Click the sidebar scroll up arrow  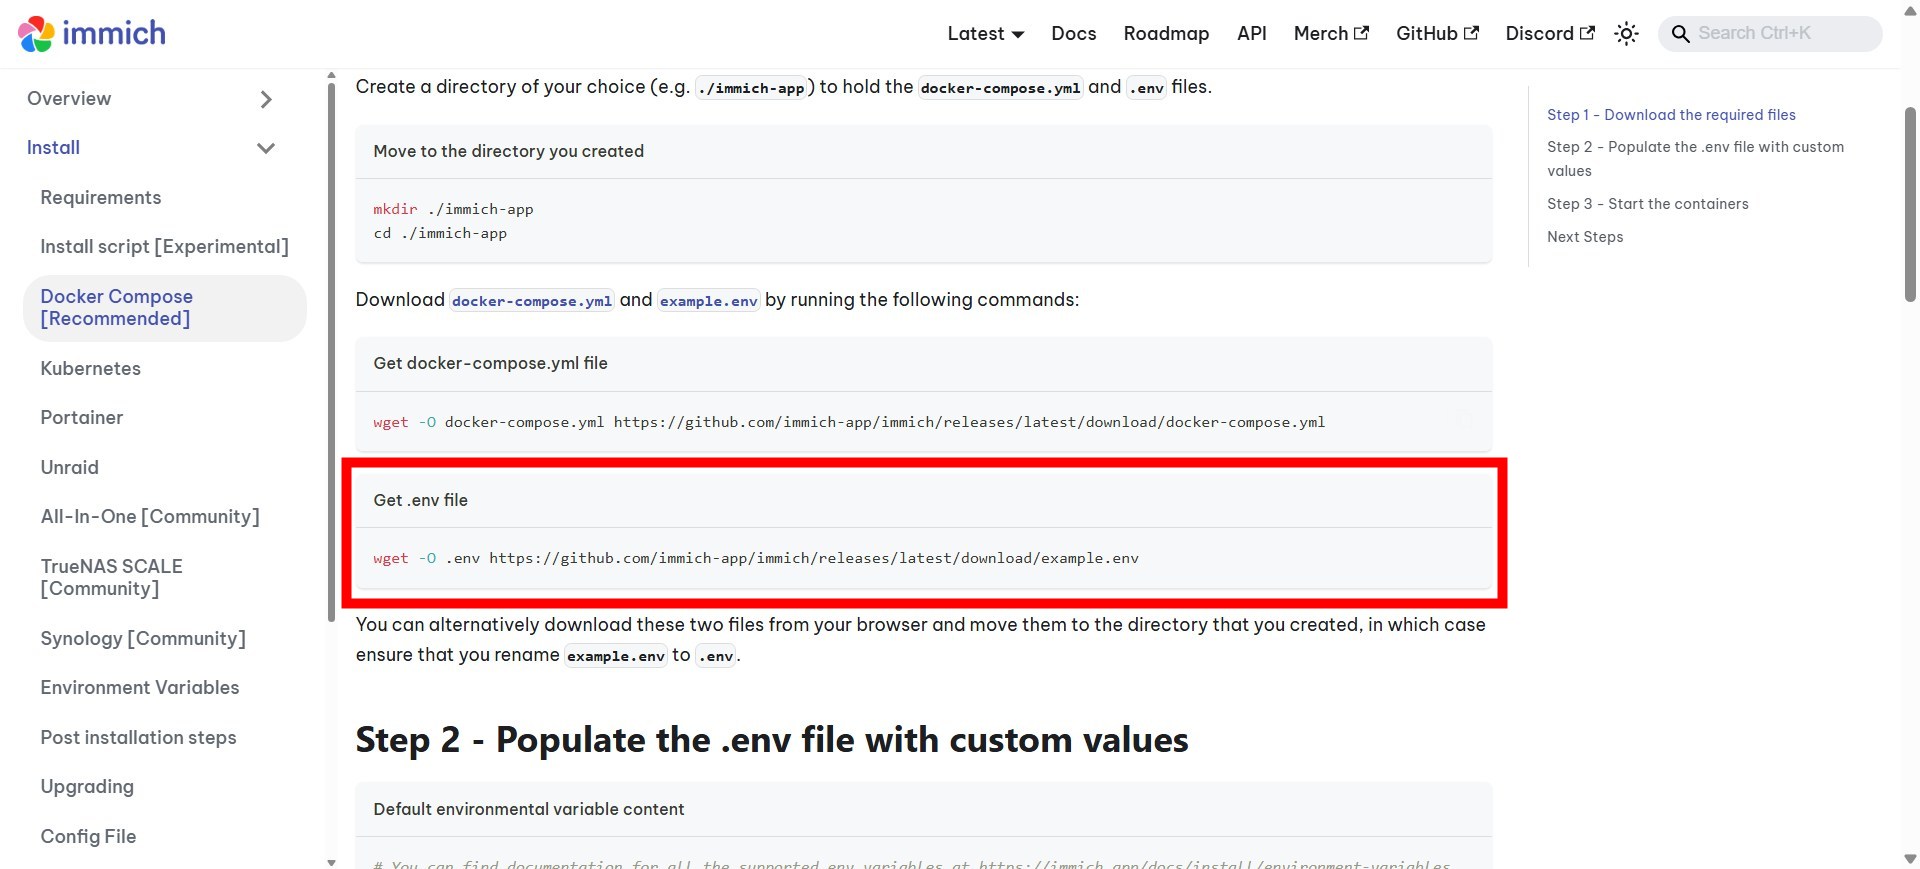pos(332,75)
